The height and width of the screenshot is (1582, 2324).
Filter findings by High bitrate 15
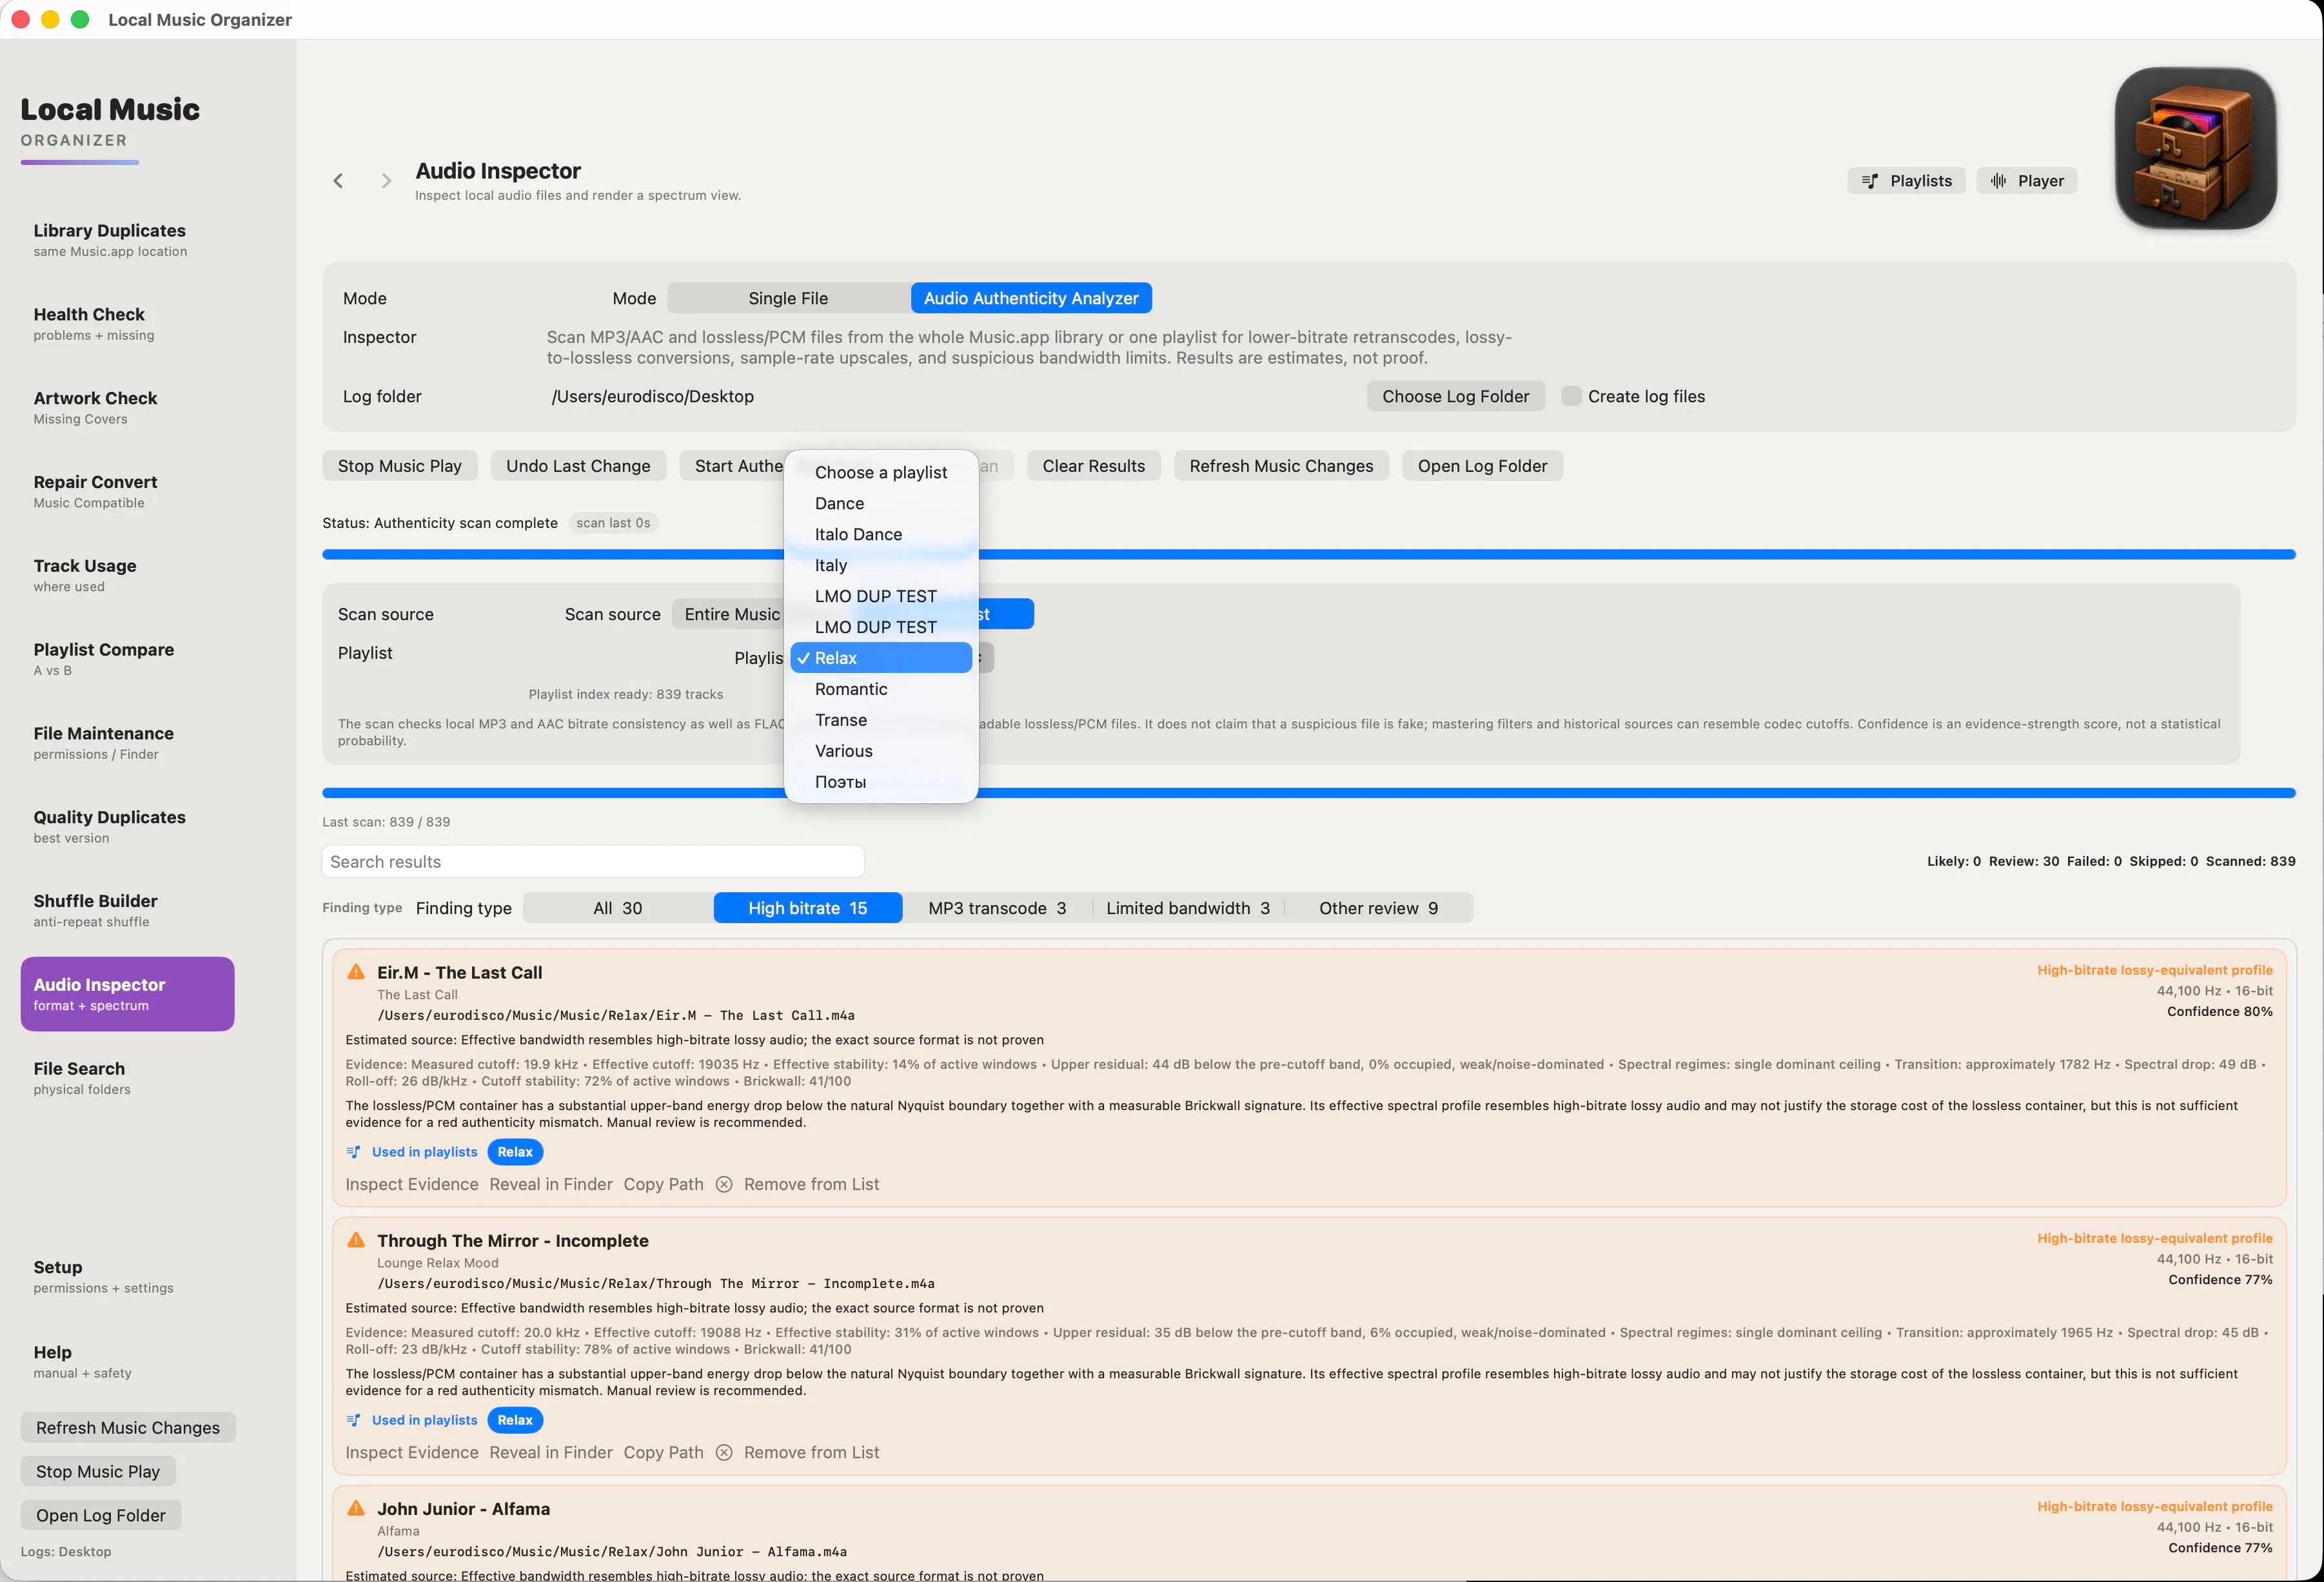pyautogui.click(x=808, y=908)
